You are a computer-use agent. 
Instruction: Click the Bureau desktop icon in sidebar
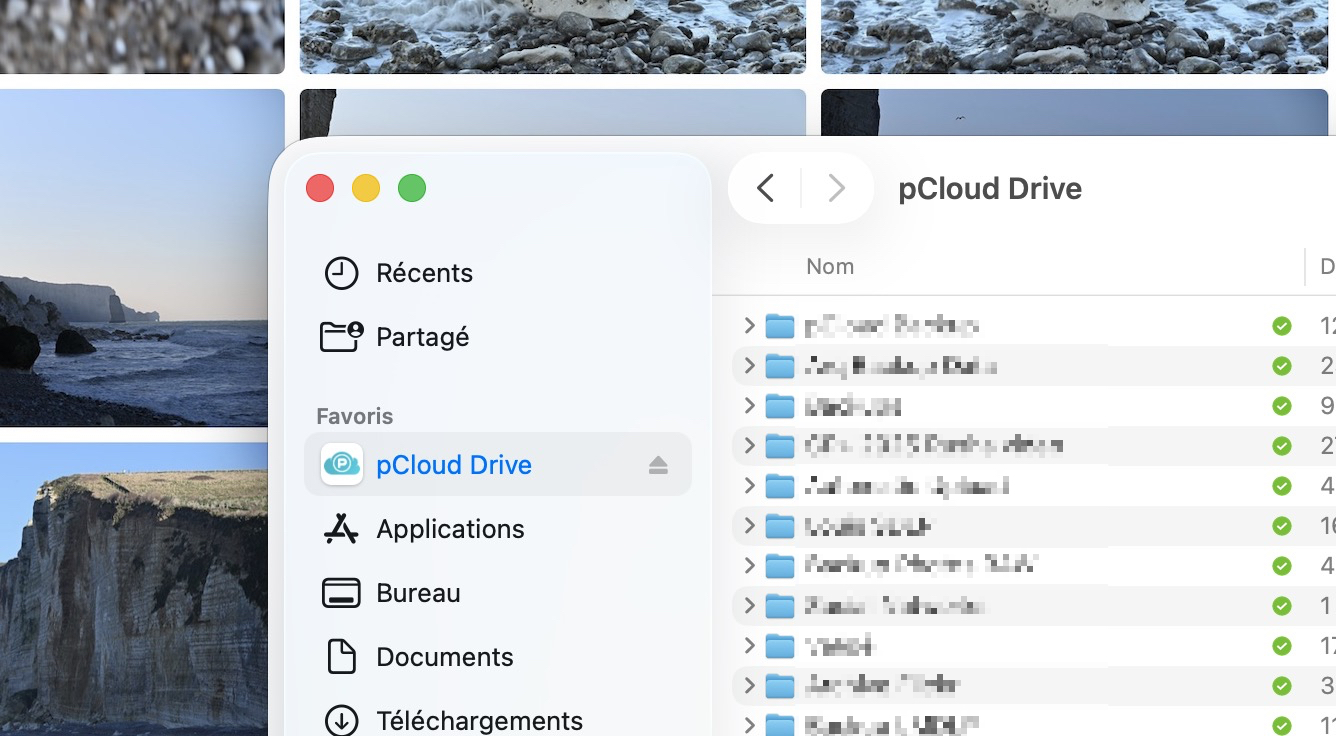341,592
